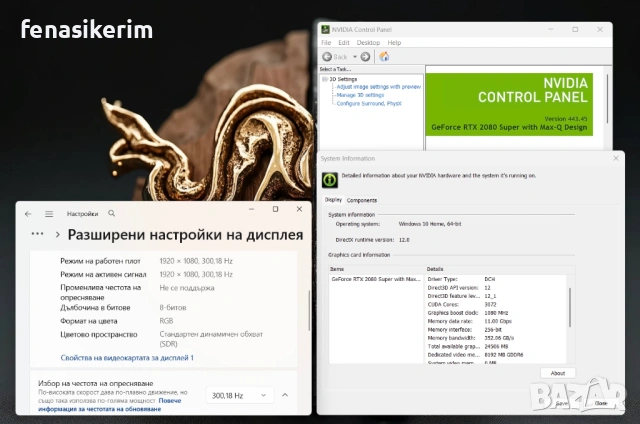Click the Windows 10 Home, 64-bit value

coord(430,224)
